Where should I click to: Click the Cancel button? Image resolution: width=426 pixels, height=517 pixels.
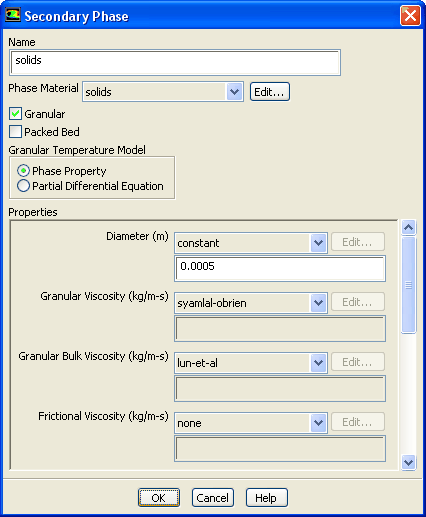[x=213, y=498]
